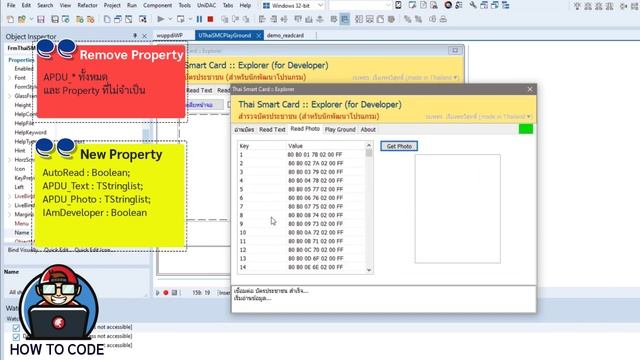This screenshot has height=360, width=640.
Task: Close the Object Inspector panel
Action: pos(144,36)
